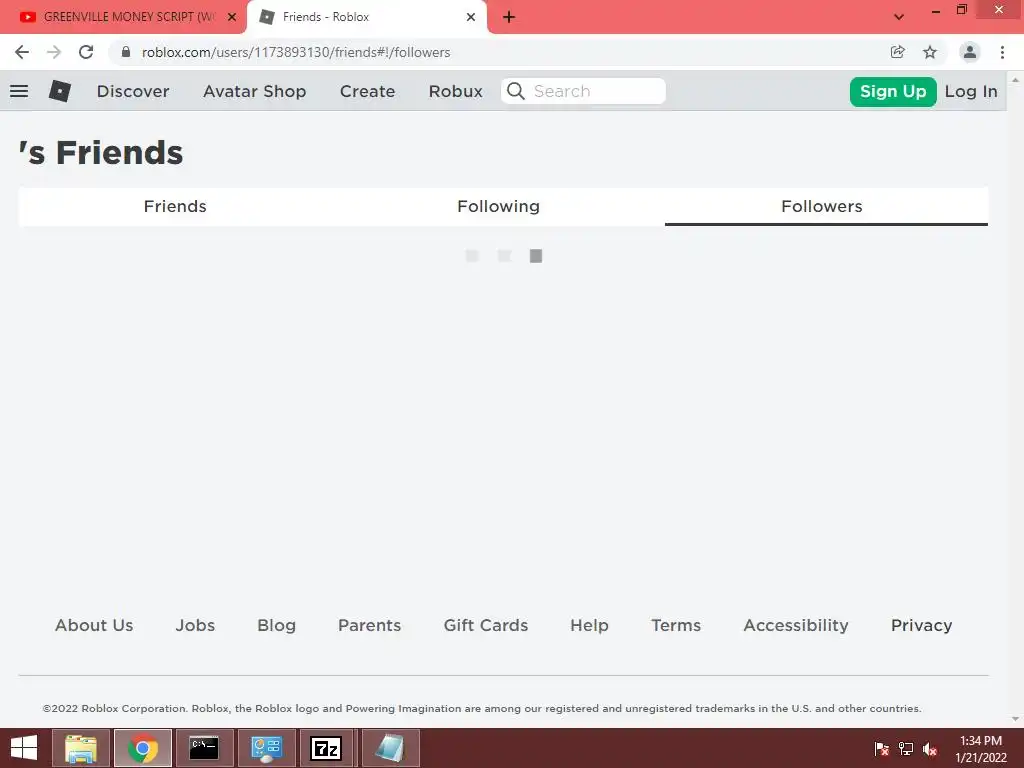Open the Accessibility footer link

click(795, 625)
